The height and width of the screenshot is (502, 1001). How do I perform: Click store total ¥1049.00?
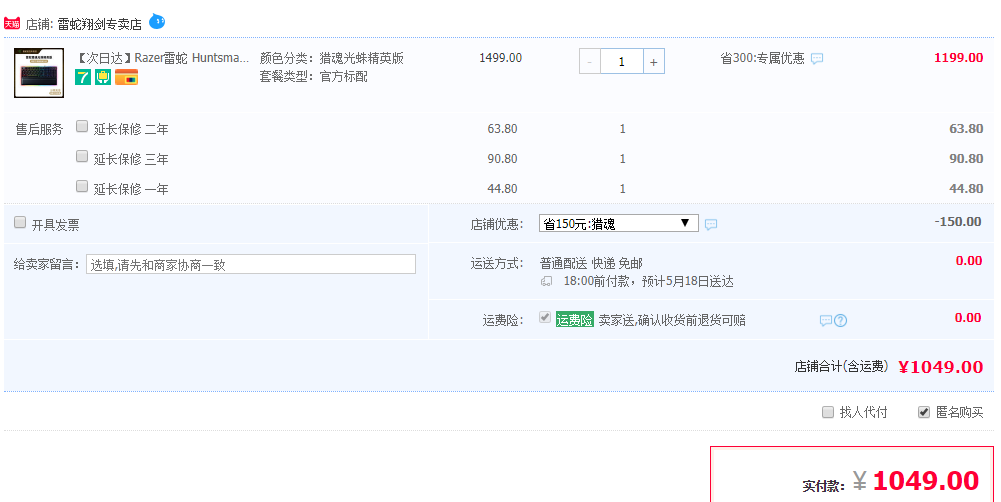coord(940,367)
